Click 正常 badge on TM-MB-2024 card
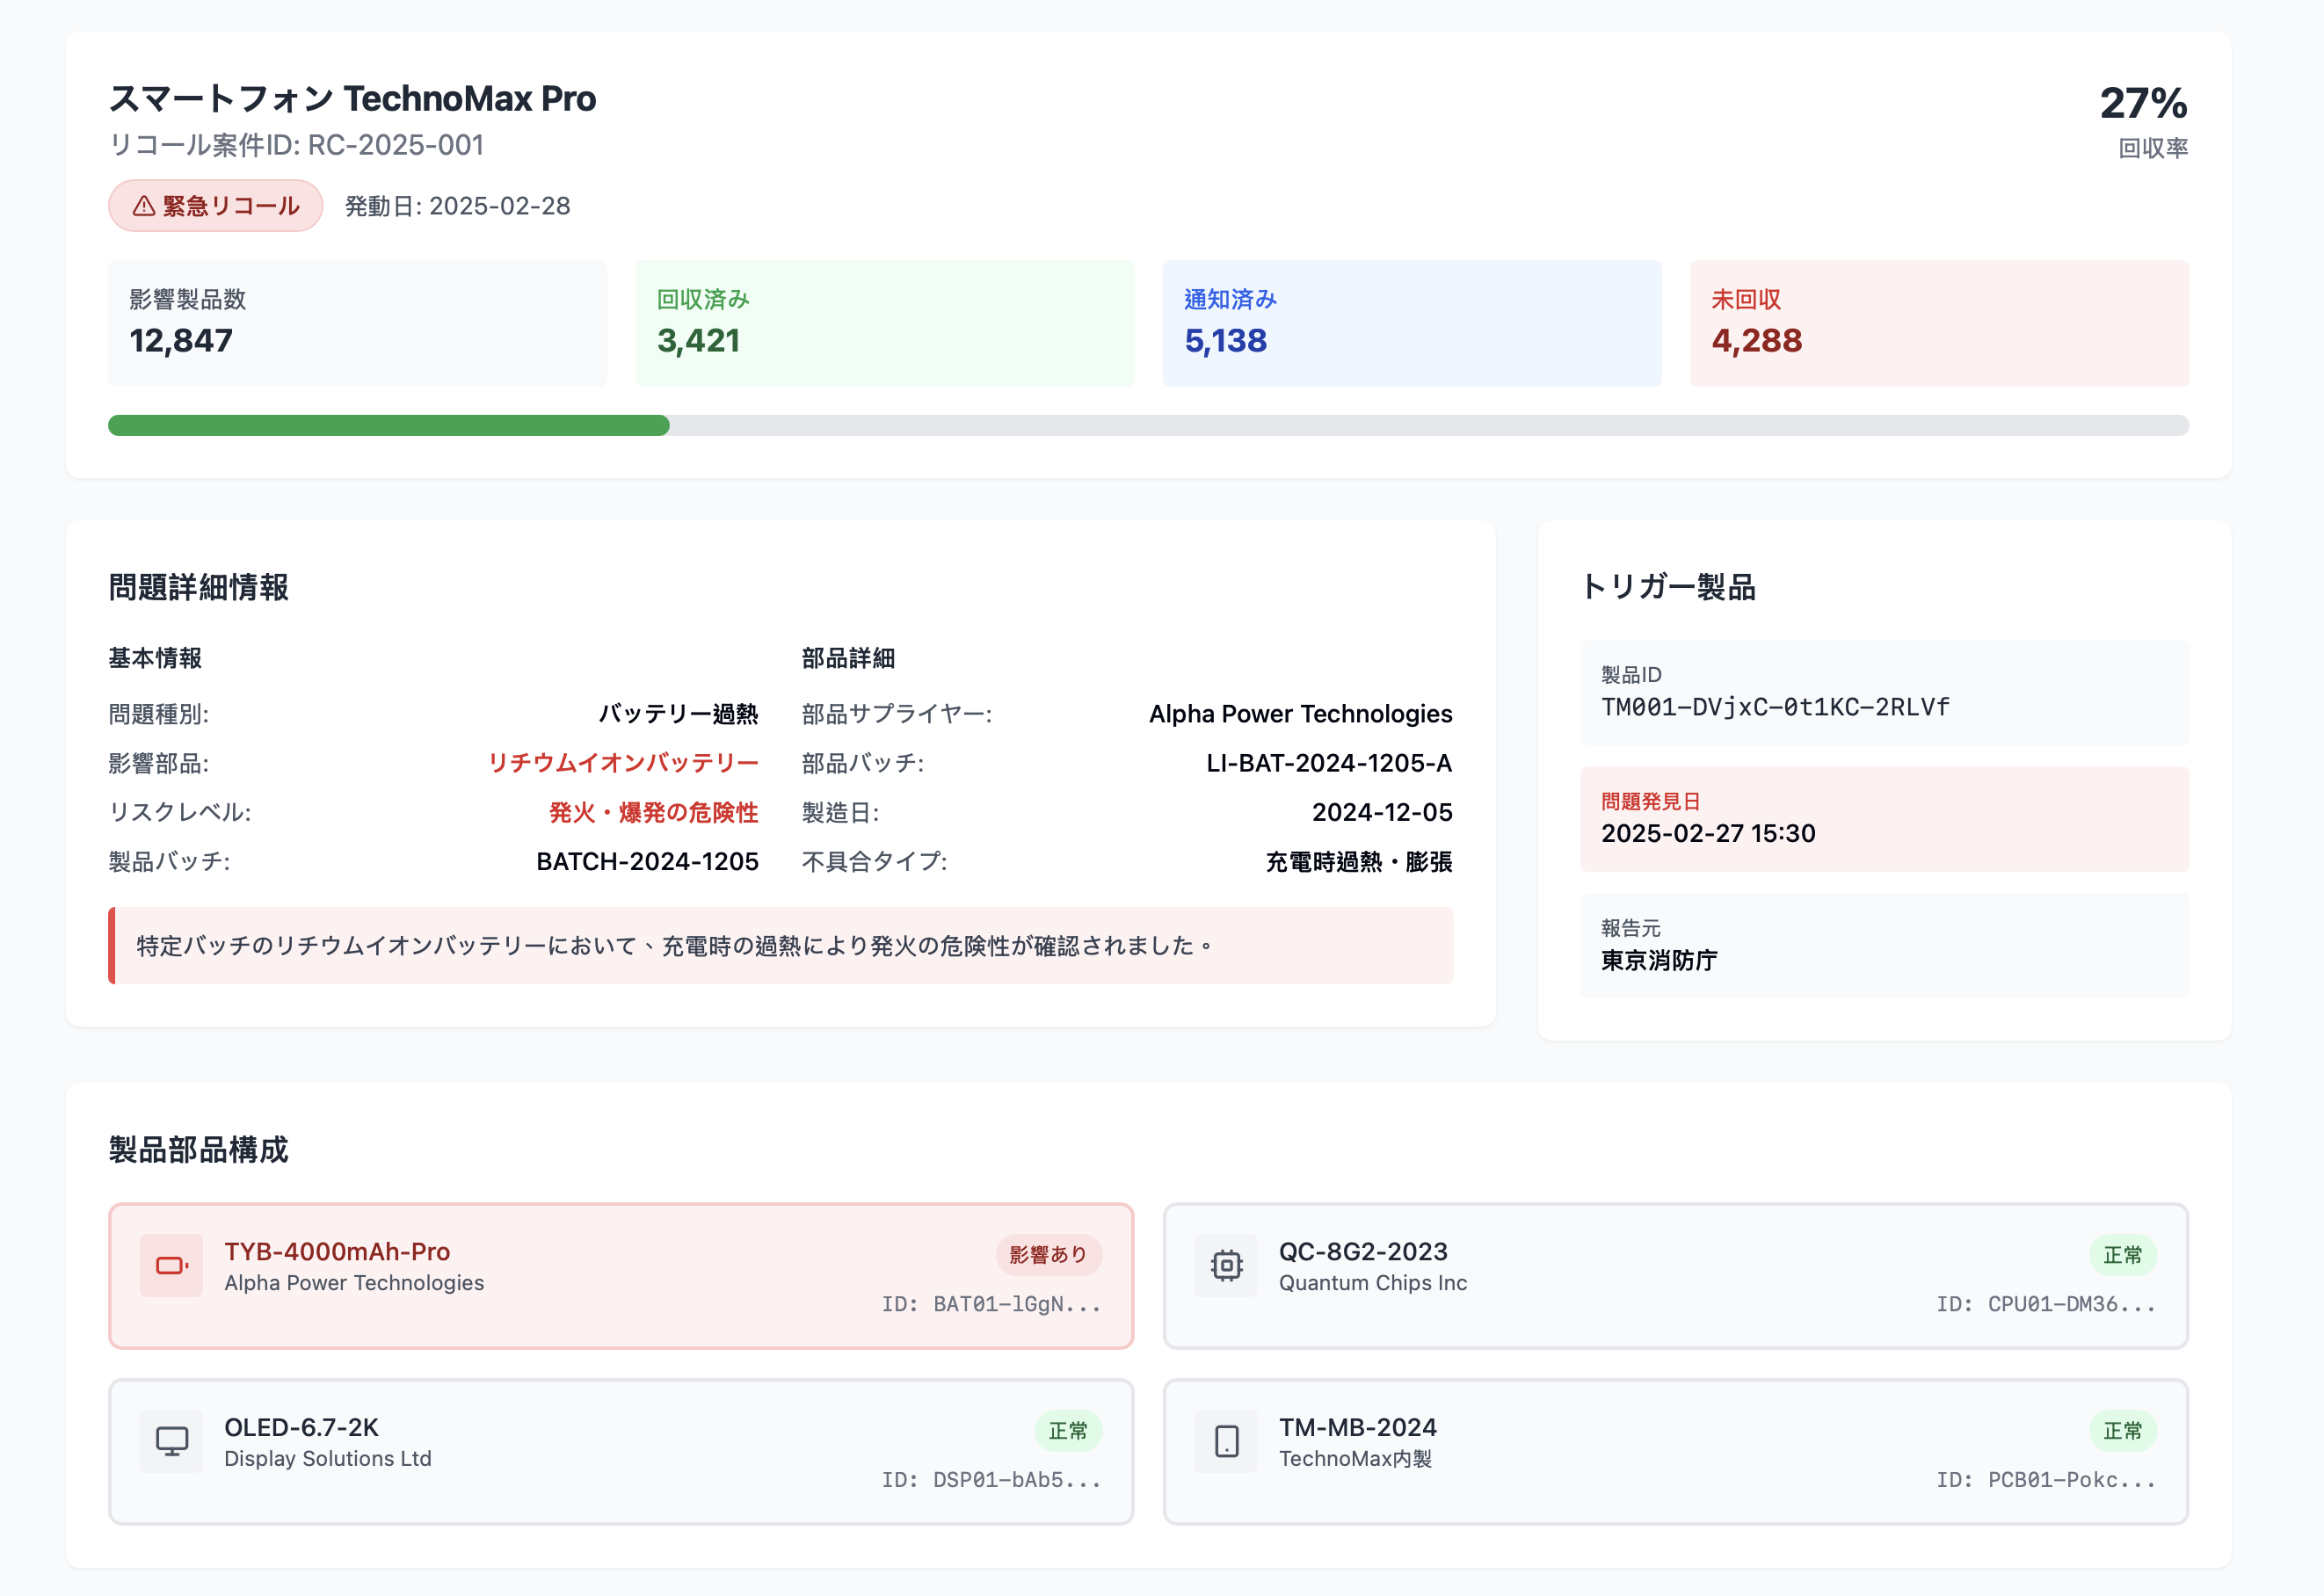The image size is (2324, 1596). tap(2122, 1430)
